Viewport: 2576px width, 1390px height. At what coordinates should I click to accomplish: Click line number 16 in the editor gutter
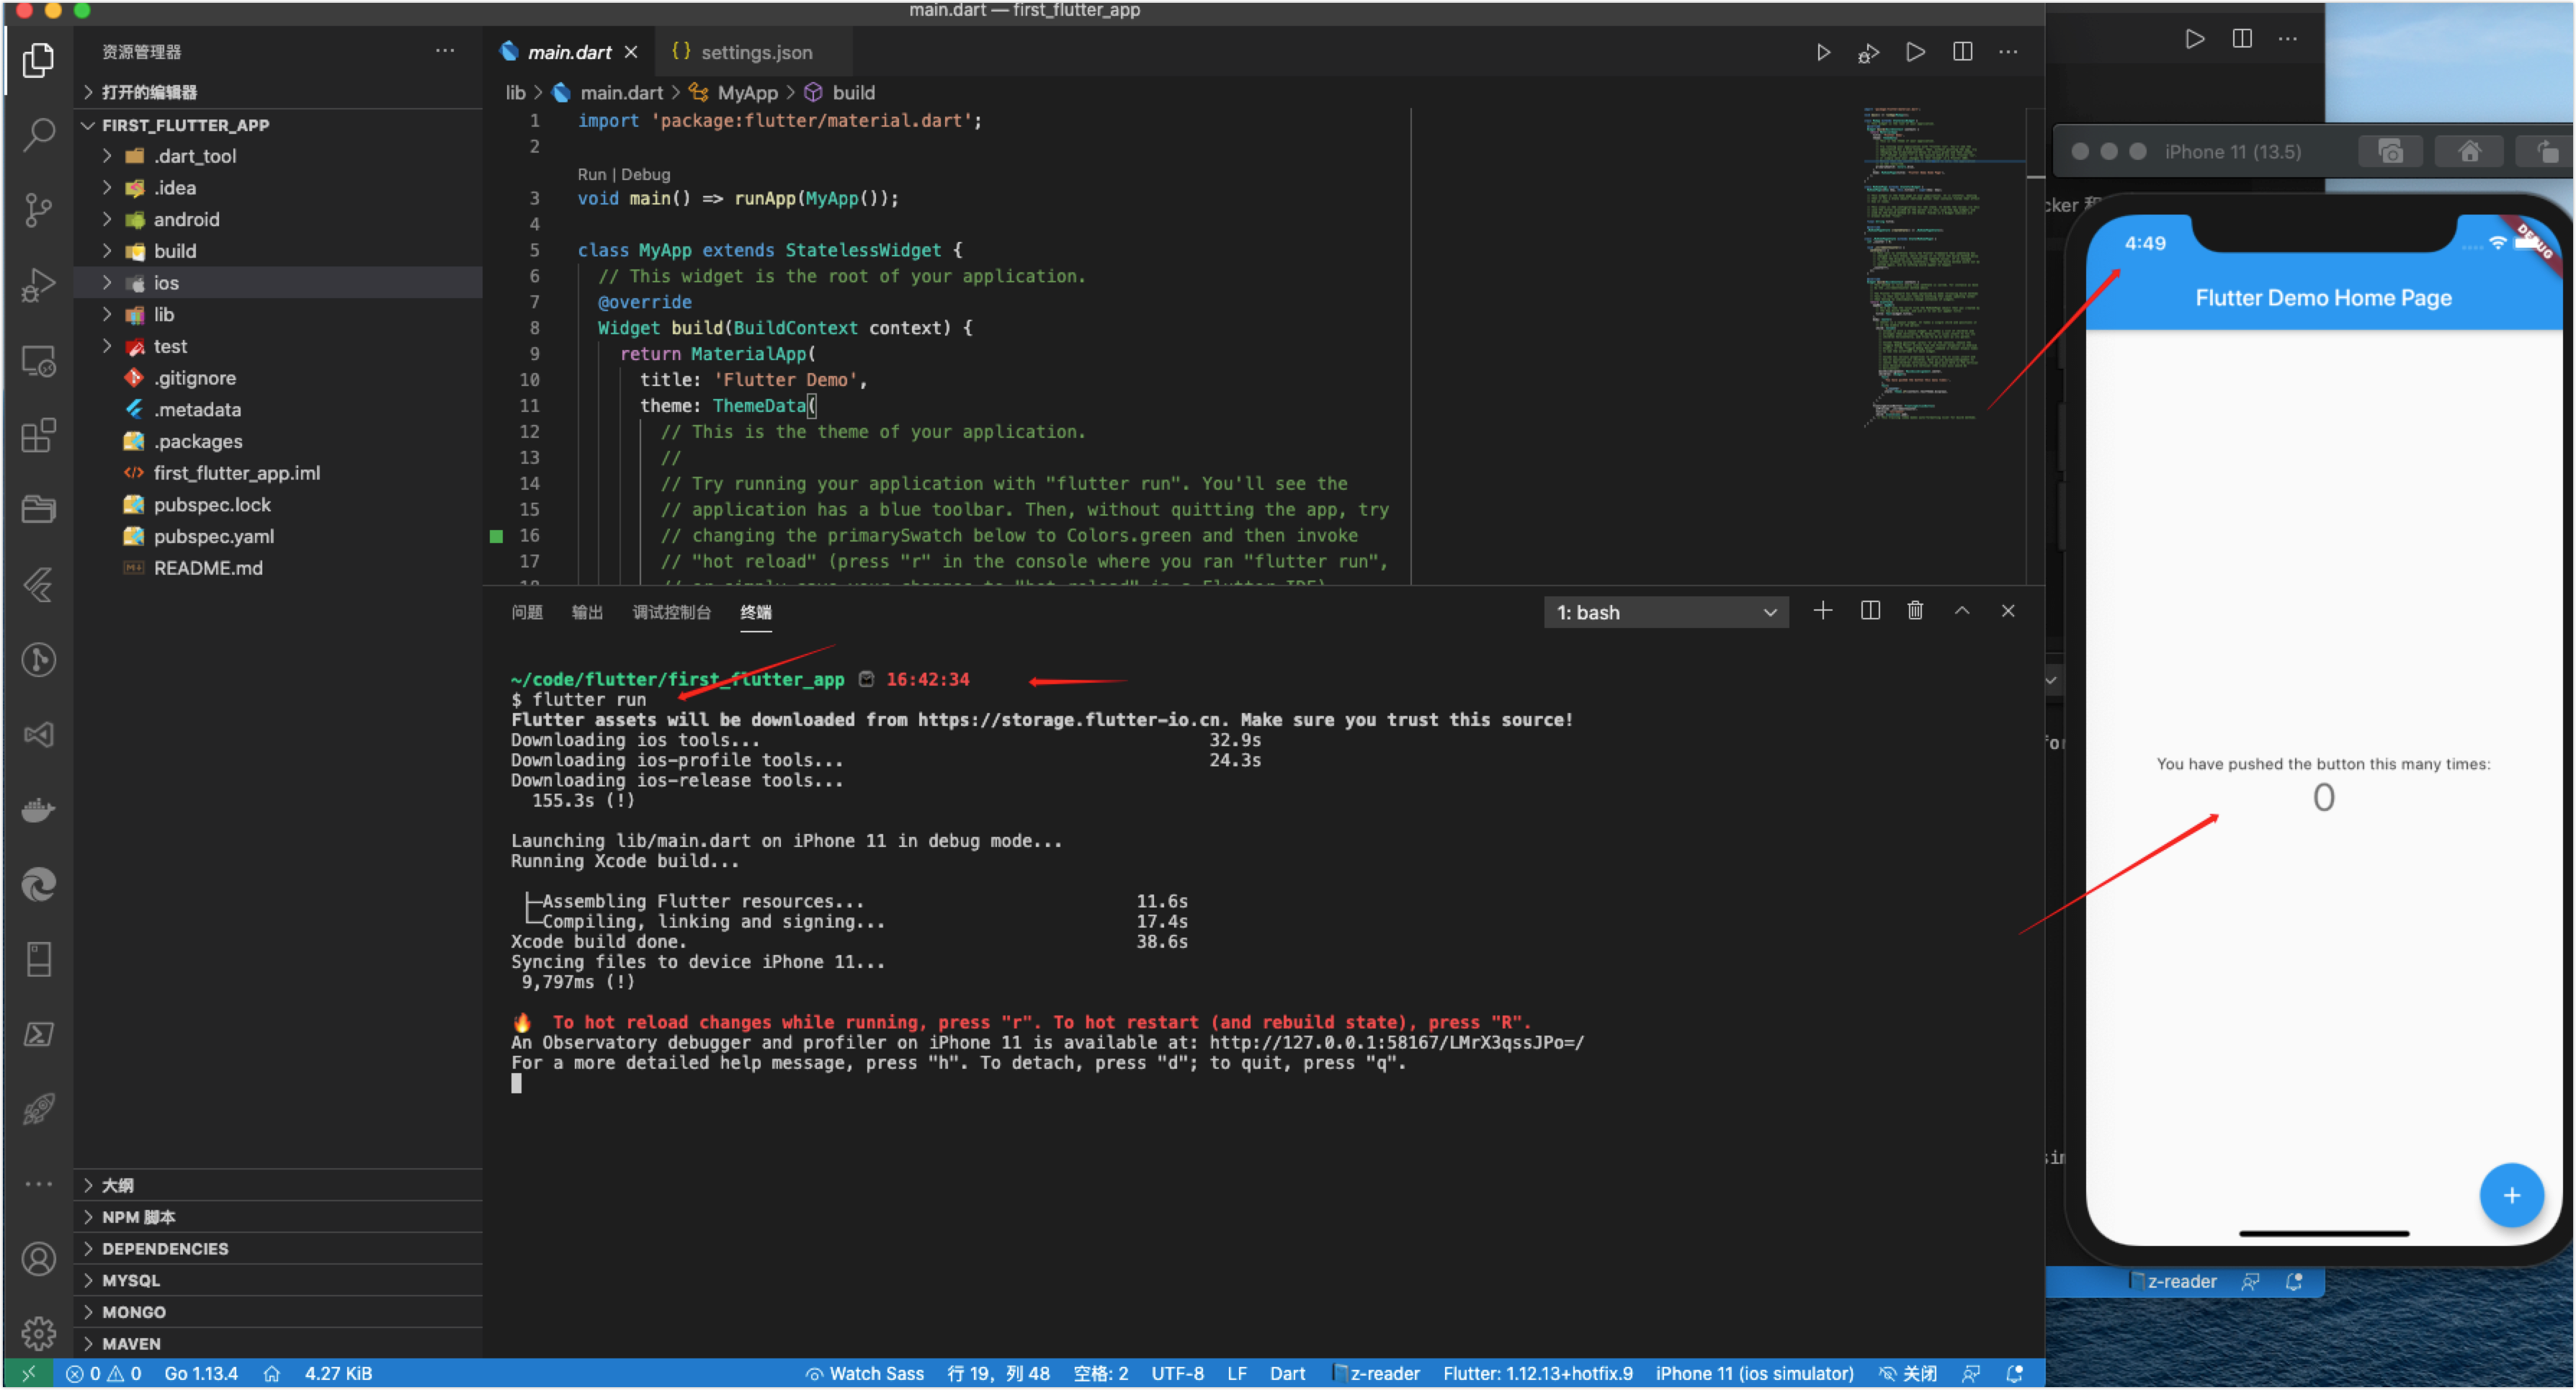(530, 536)
